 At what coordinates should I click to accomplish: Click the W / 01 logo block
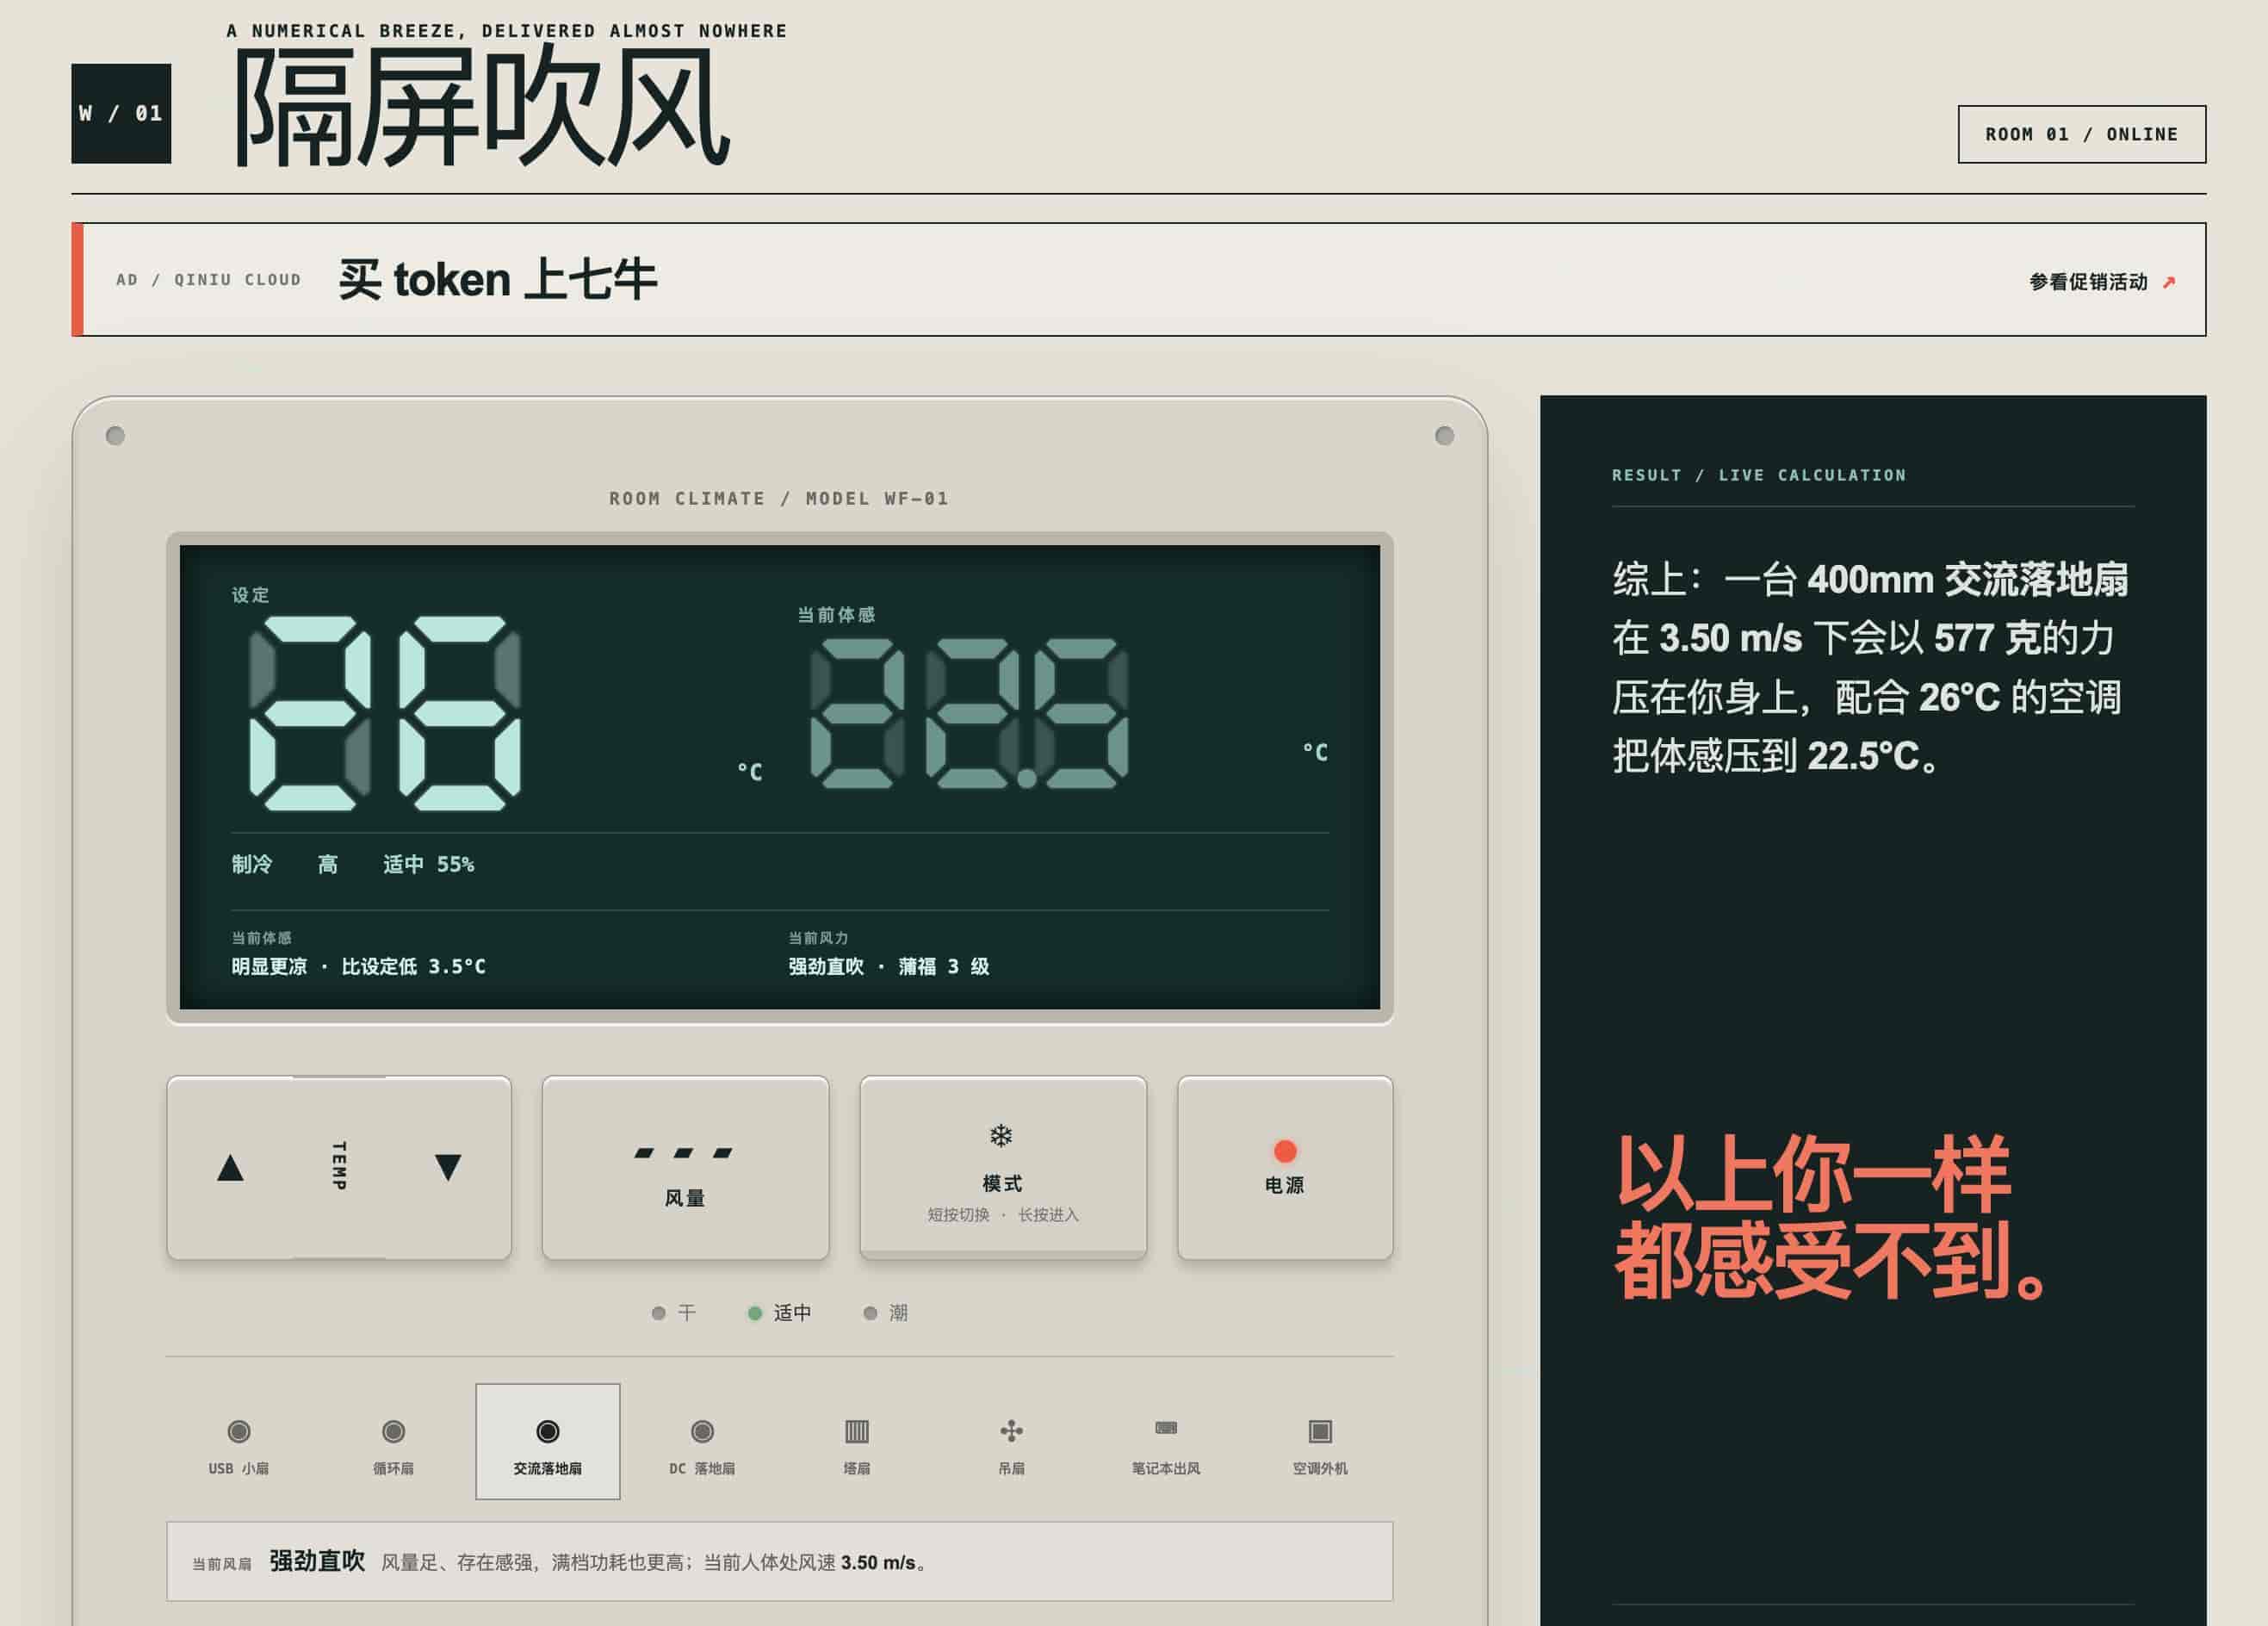(x=121, y=113)
